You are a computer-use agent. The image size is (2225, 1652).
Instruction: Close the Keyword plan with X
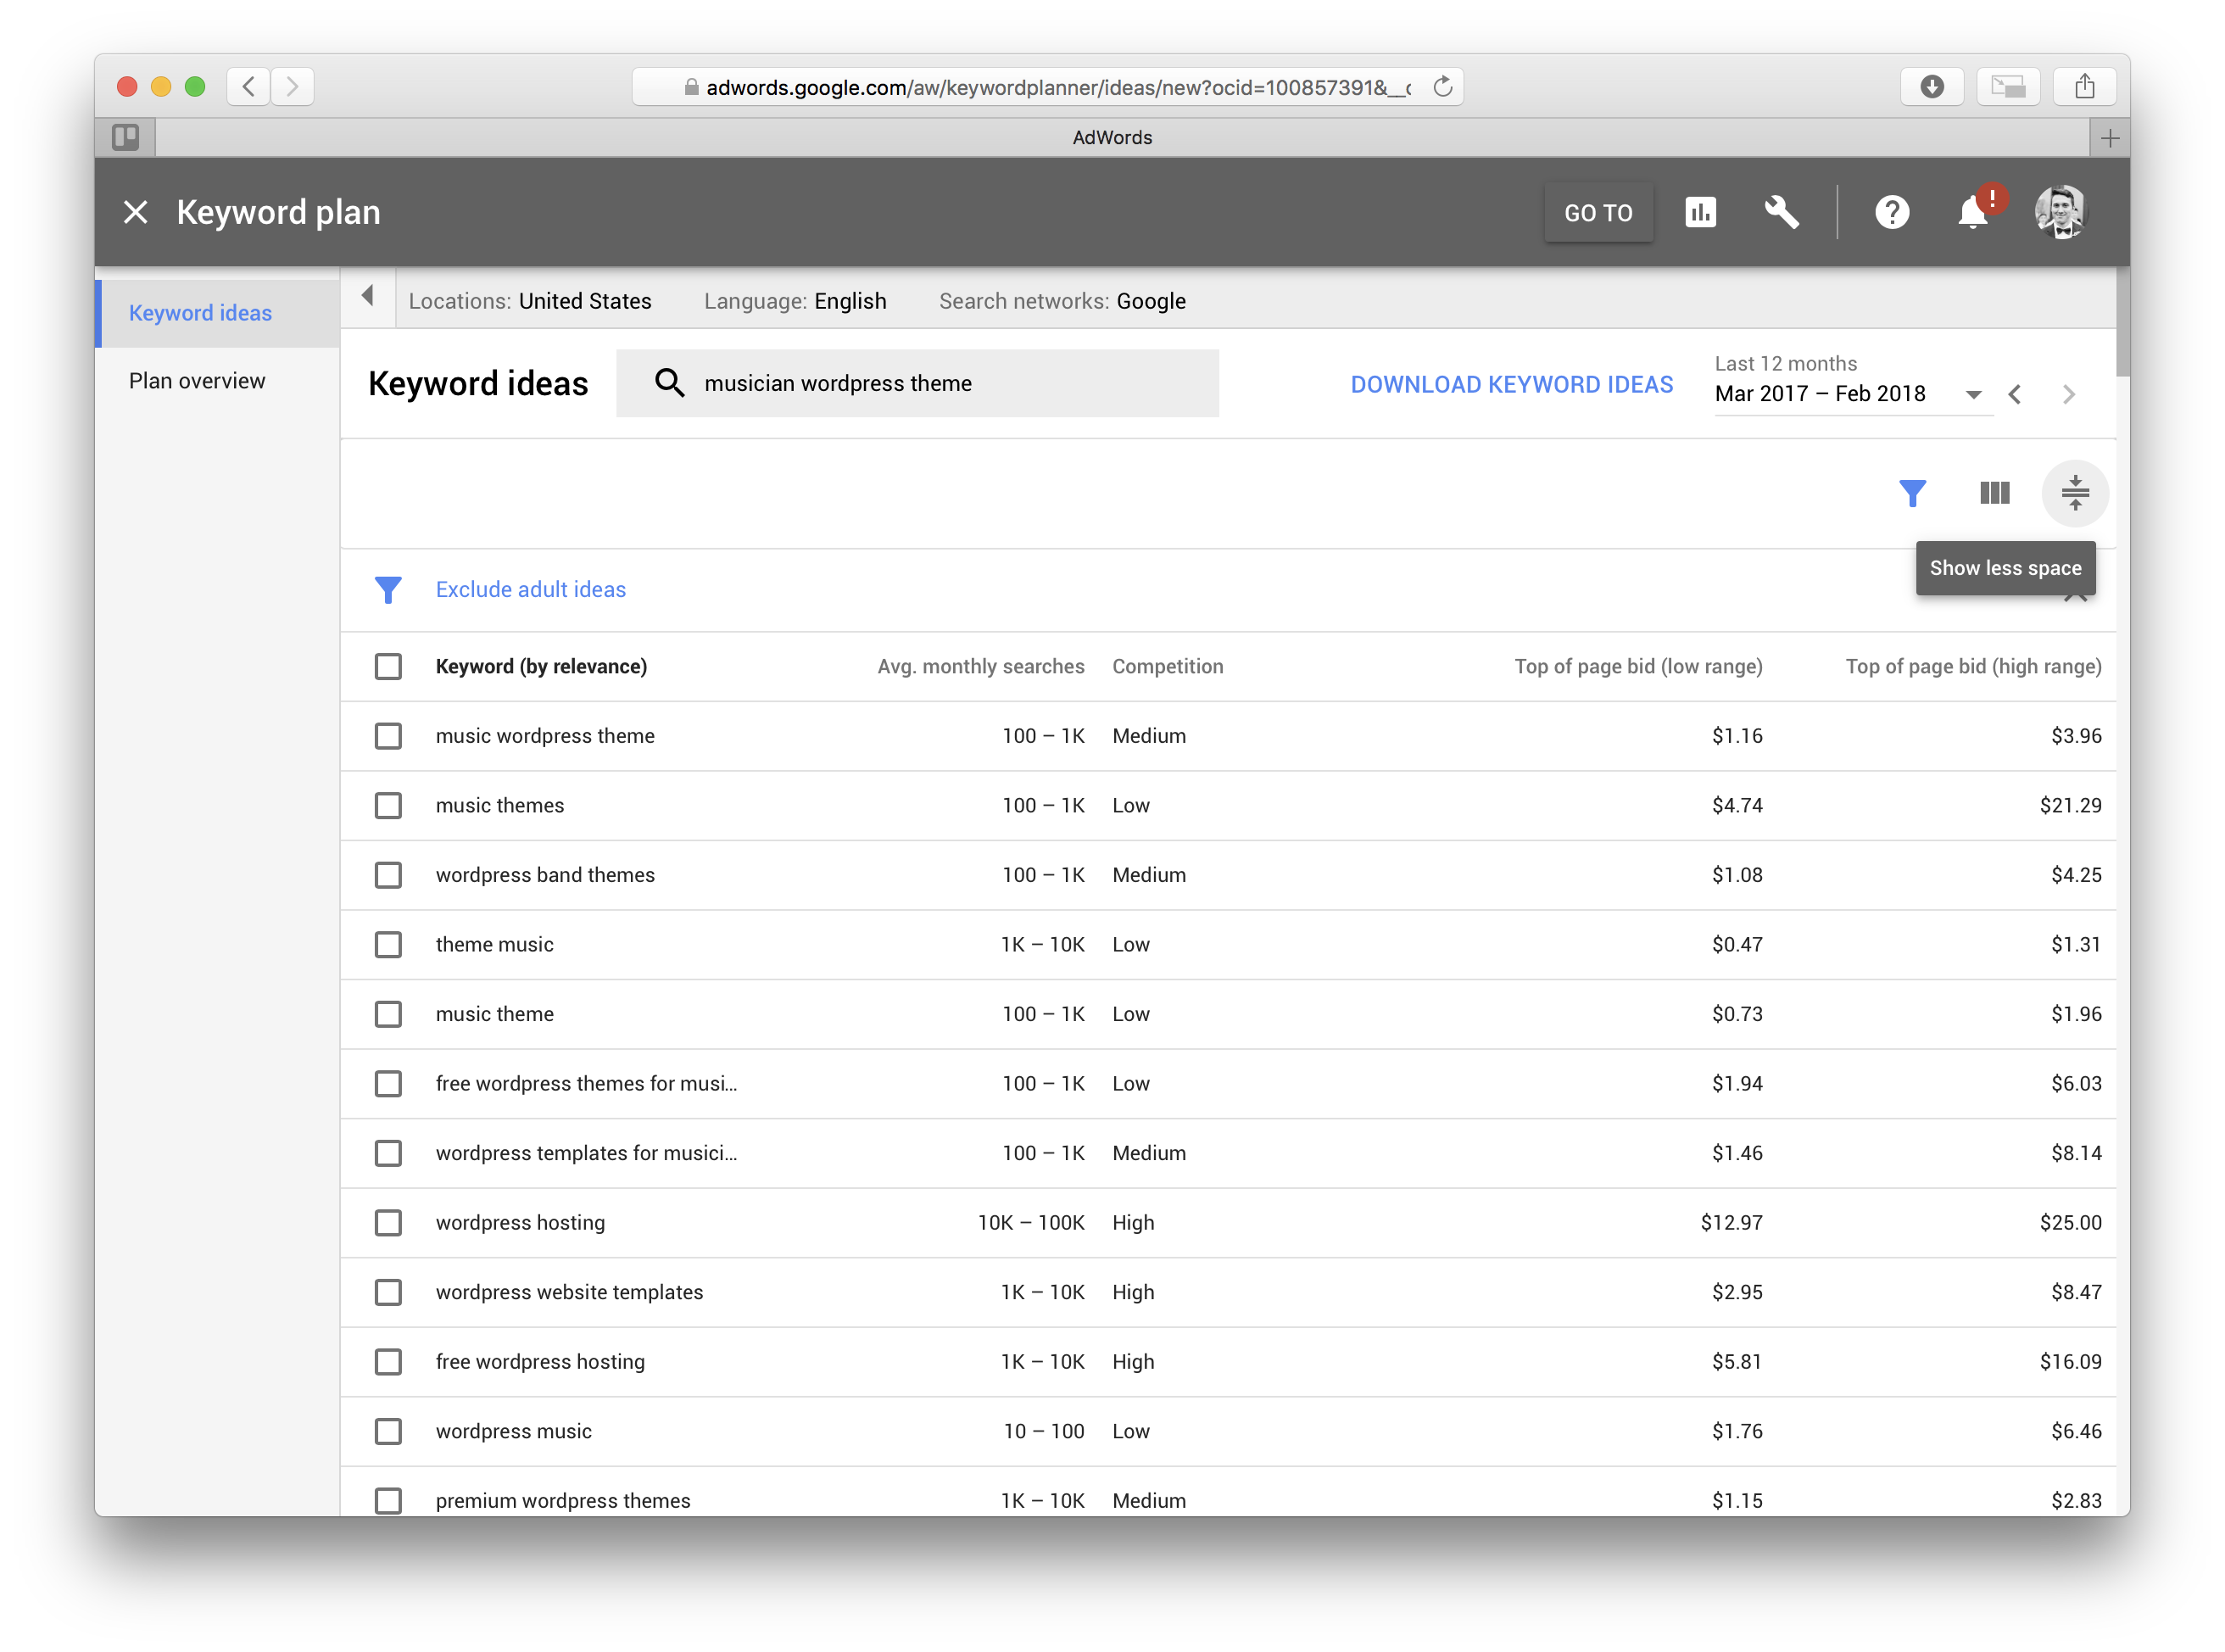point(136,212)
